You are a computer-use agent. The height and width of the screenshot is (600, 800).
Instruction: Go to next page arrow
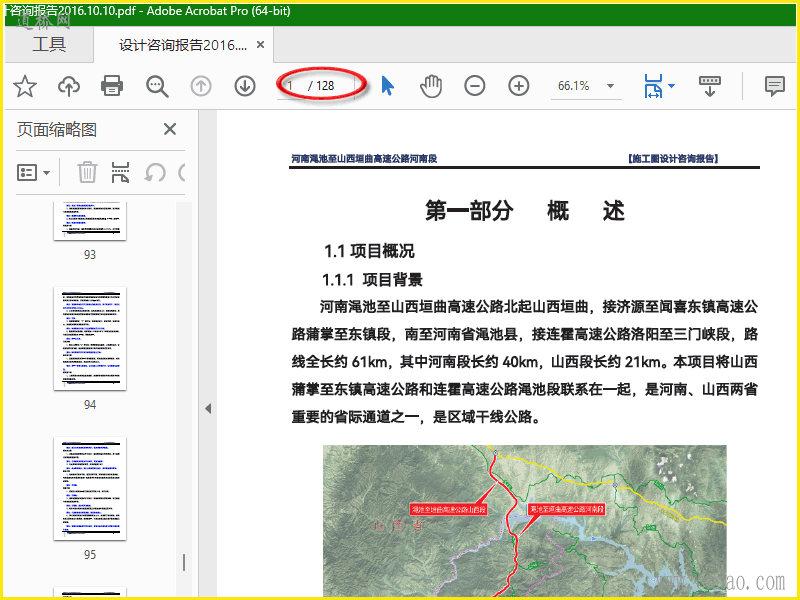pyautogui.click(x=245, y=86)
